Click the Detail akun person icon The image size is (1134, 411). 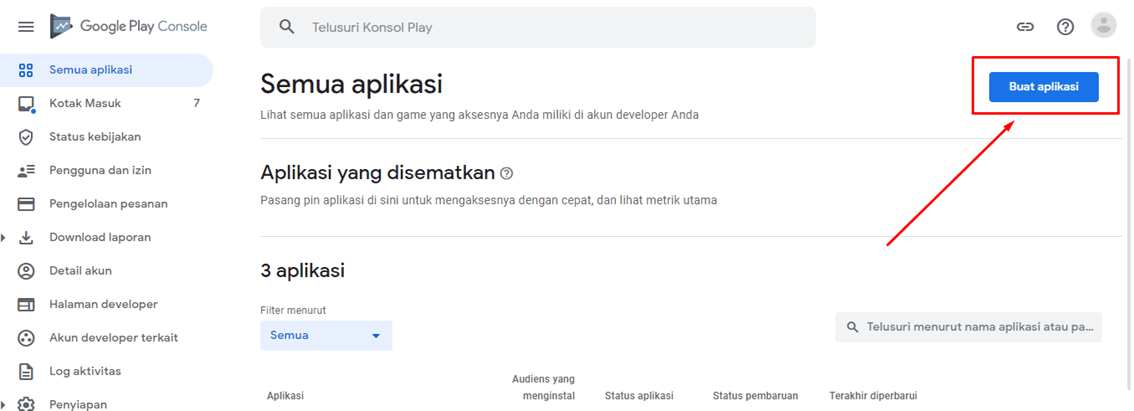click(26, 271)
